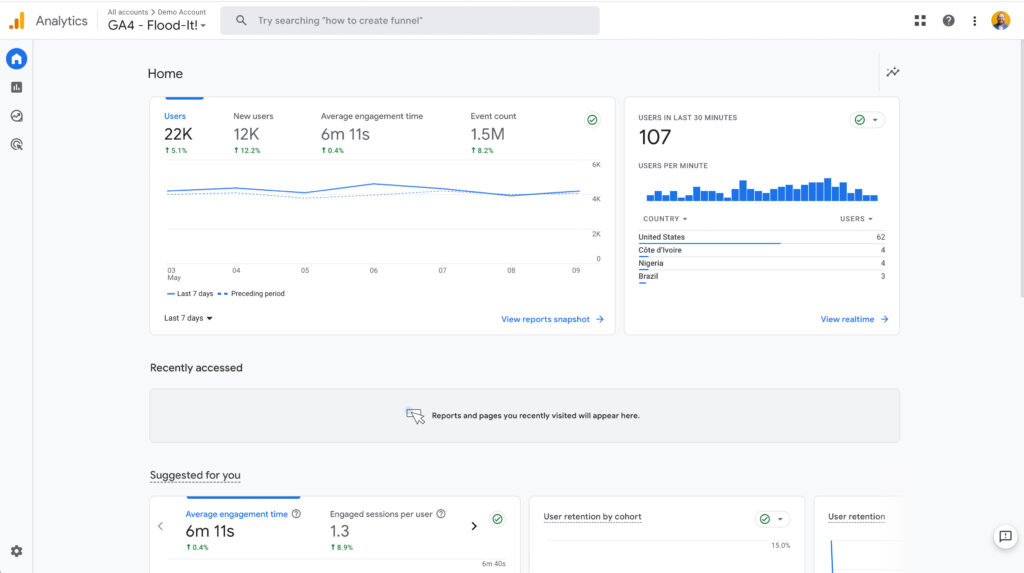Screen dimensions: 1024x573
Task: Click the next arrow on suggested card
Action: click(x=474, y=526)
